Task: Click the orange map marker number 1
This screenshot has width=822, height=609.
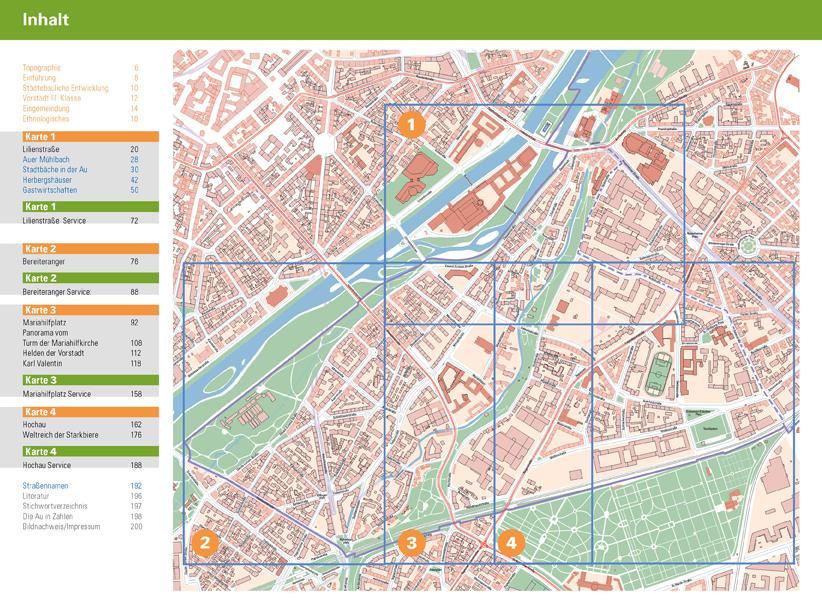Action: coord(412,124)
